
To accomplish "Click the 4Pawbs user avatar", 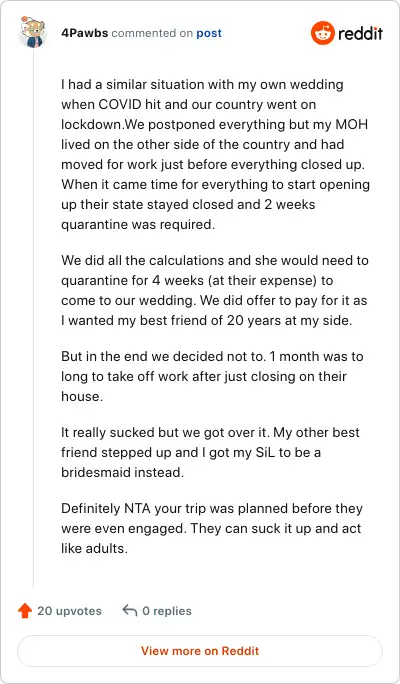I will point(33,32).
